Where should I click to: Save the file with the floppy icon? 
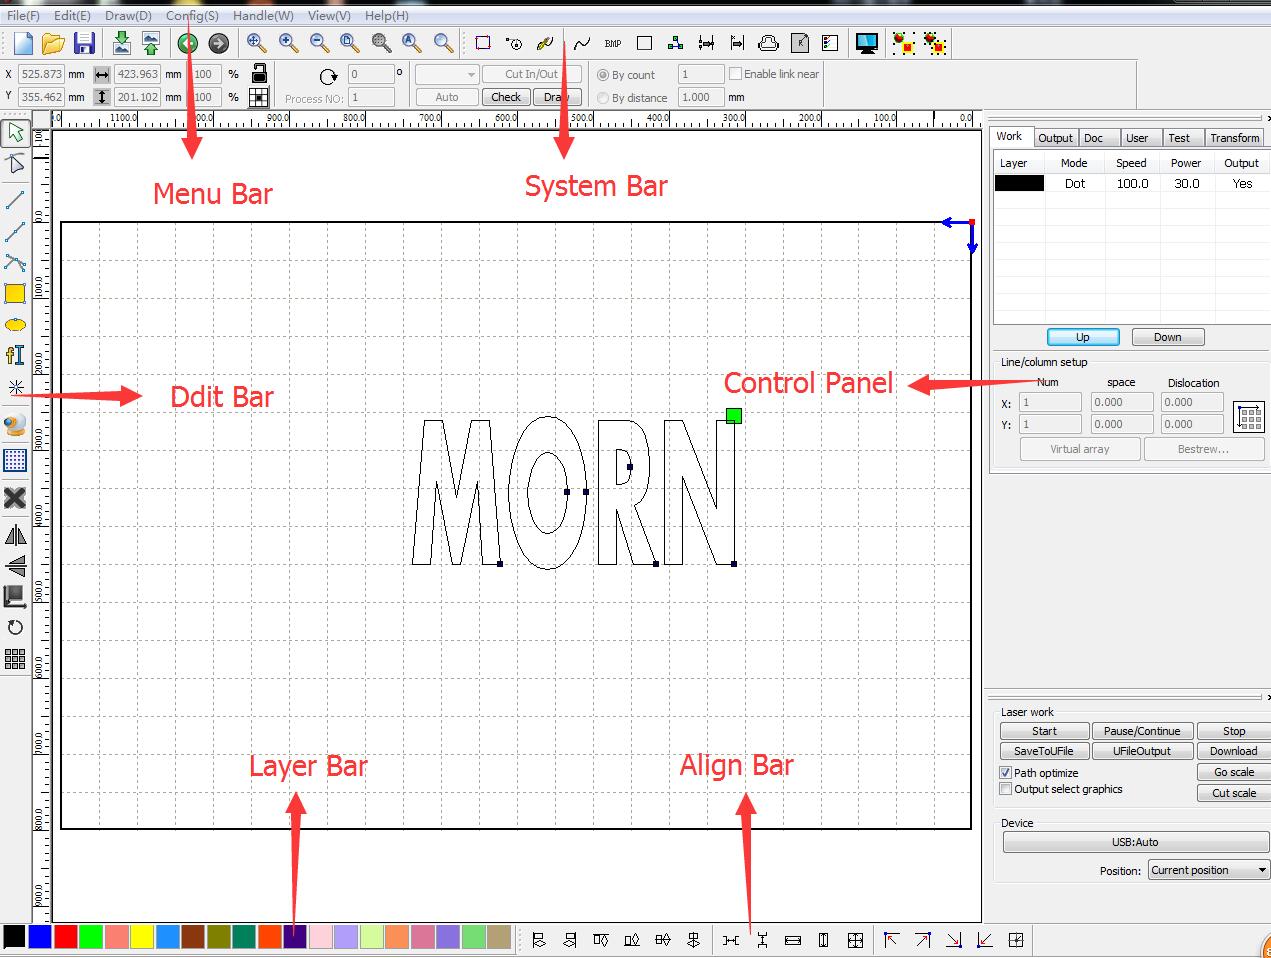(x=84, y=43)
